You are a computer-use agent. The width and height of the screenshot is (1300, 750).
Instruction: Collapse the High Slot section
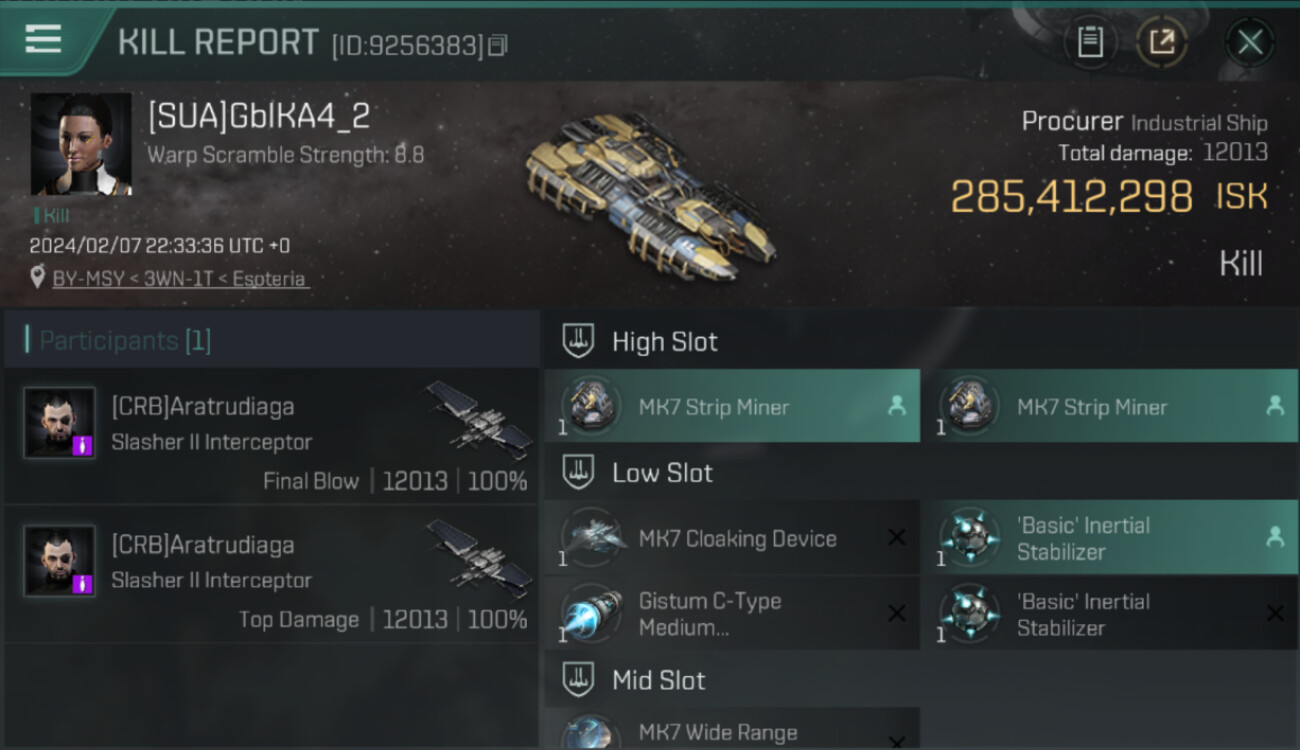578,341
